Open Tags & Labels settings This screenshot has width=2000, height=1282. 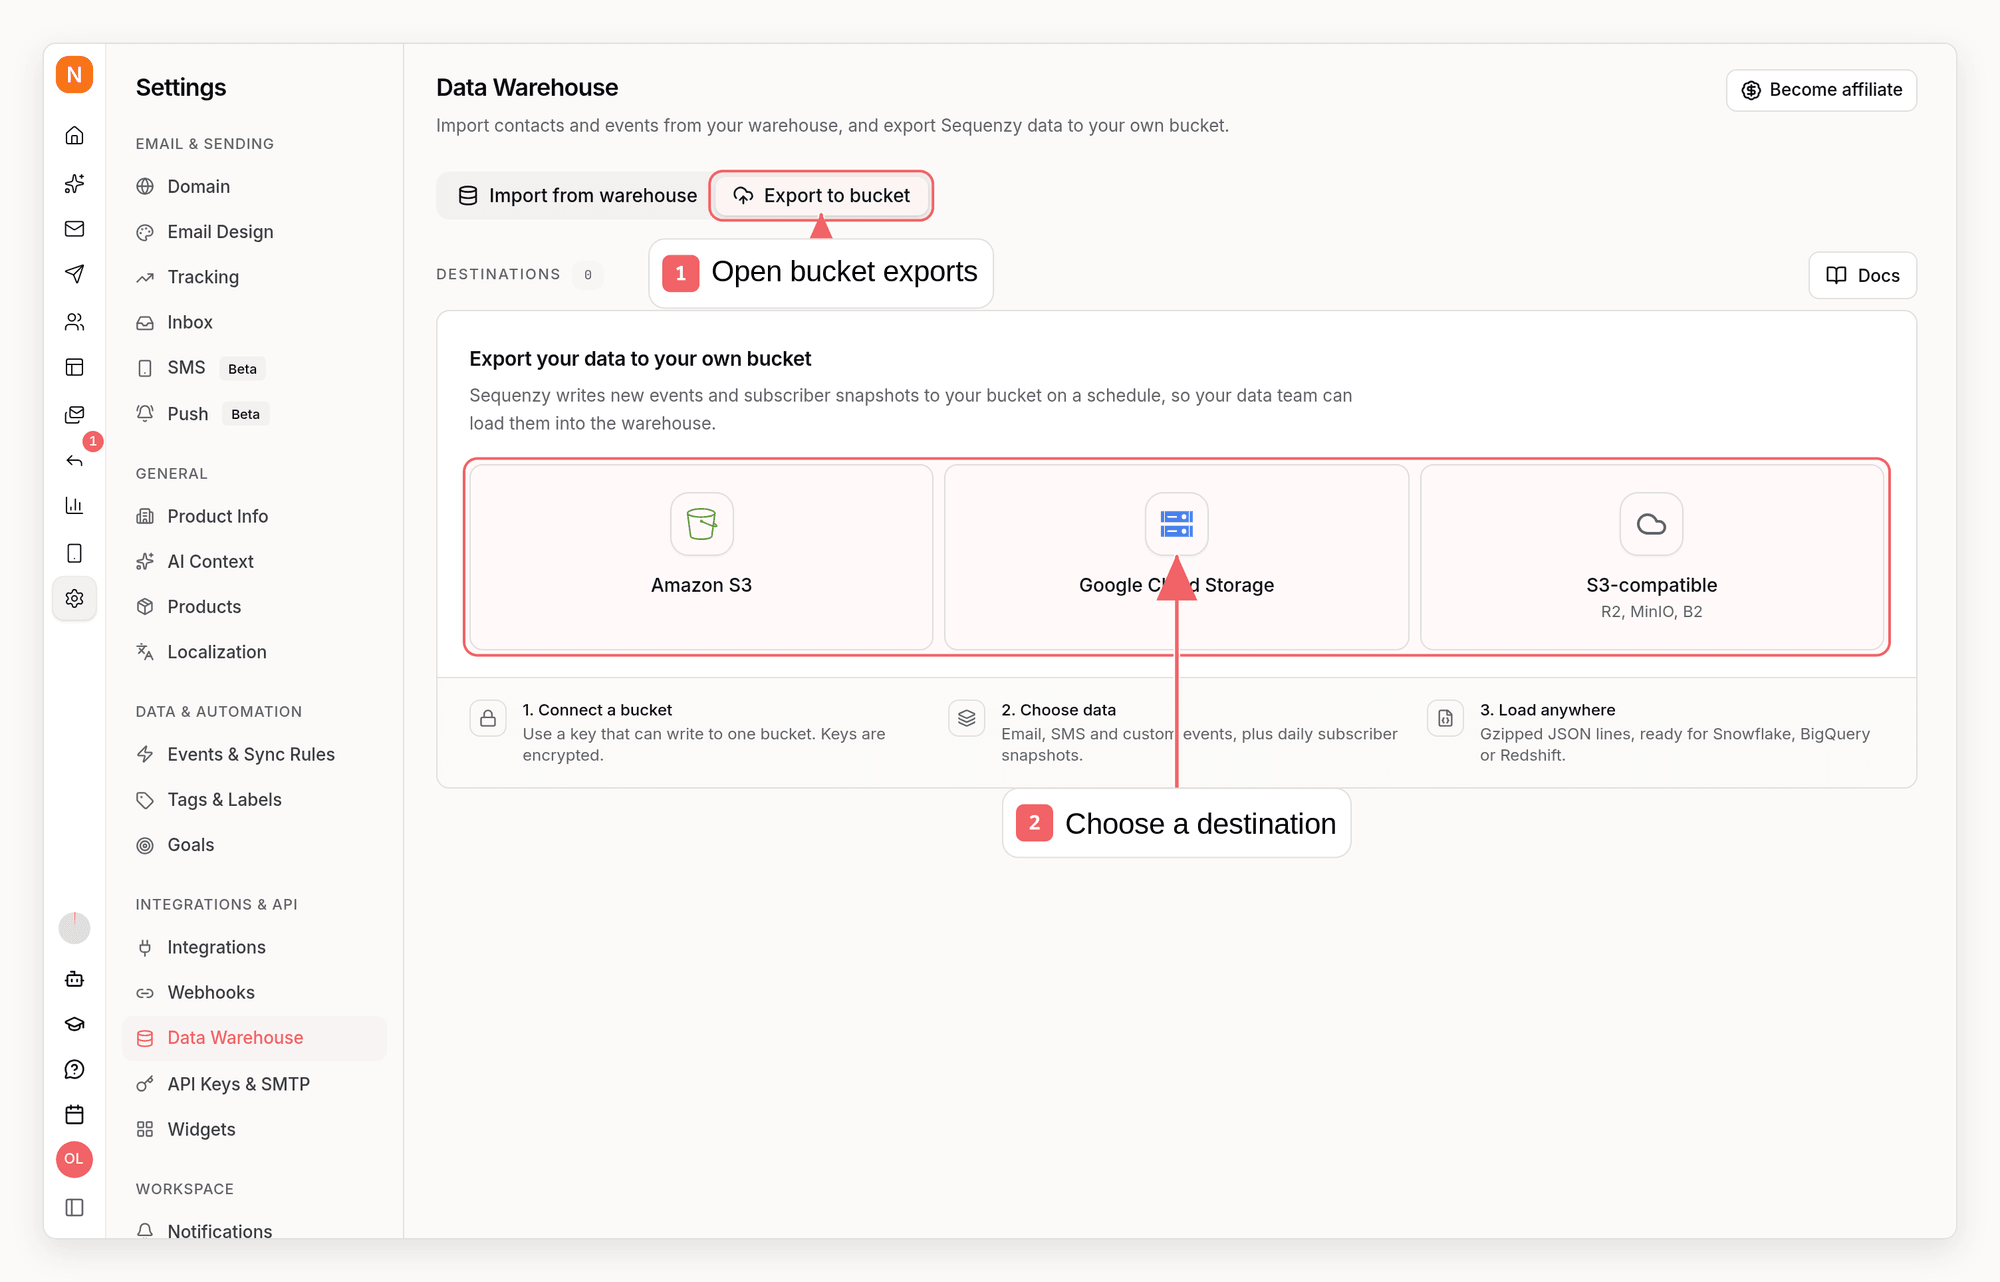(254, 800)
